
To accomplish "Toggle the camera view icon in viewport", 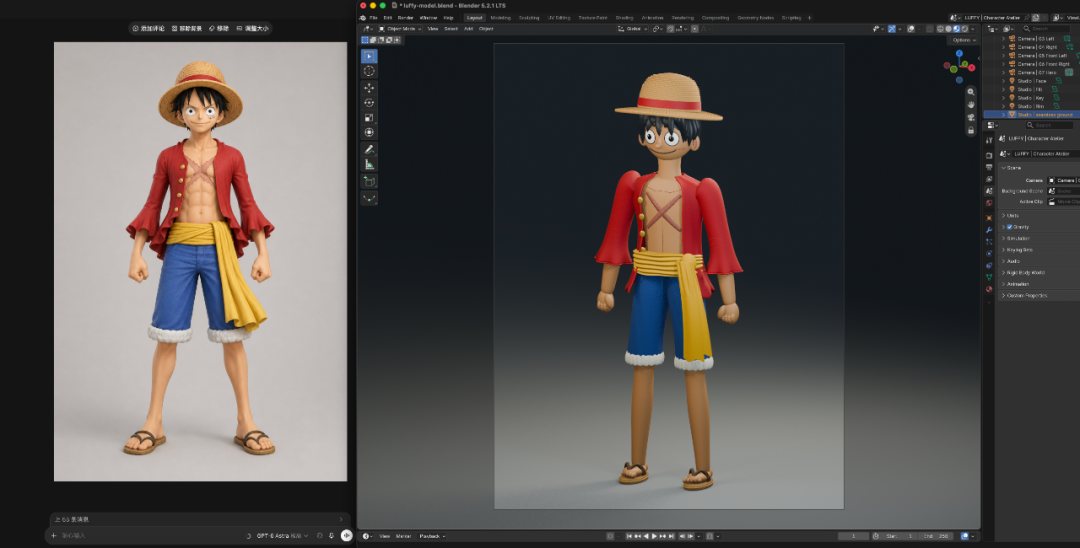I will tap(970, 118).
